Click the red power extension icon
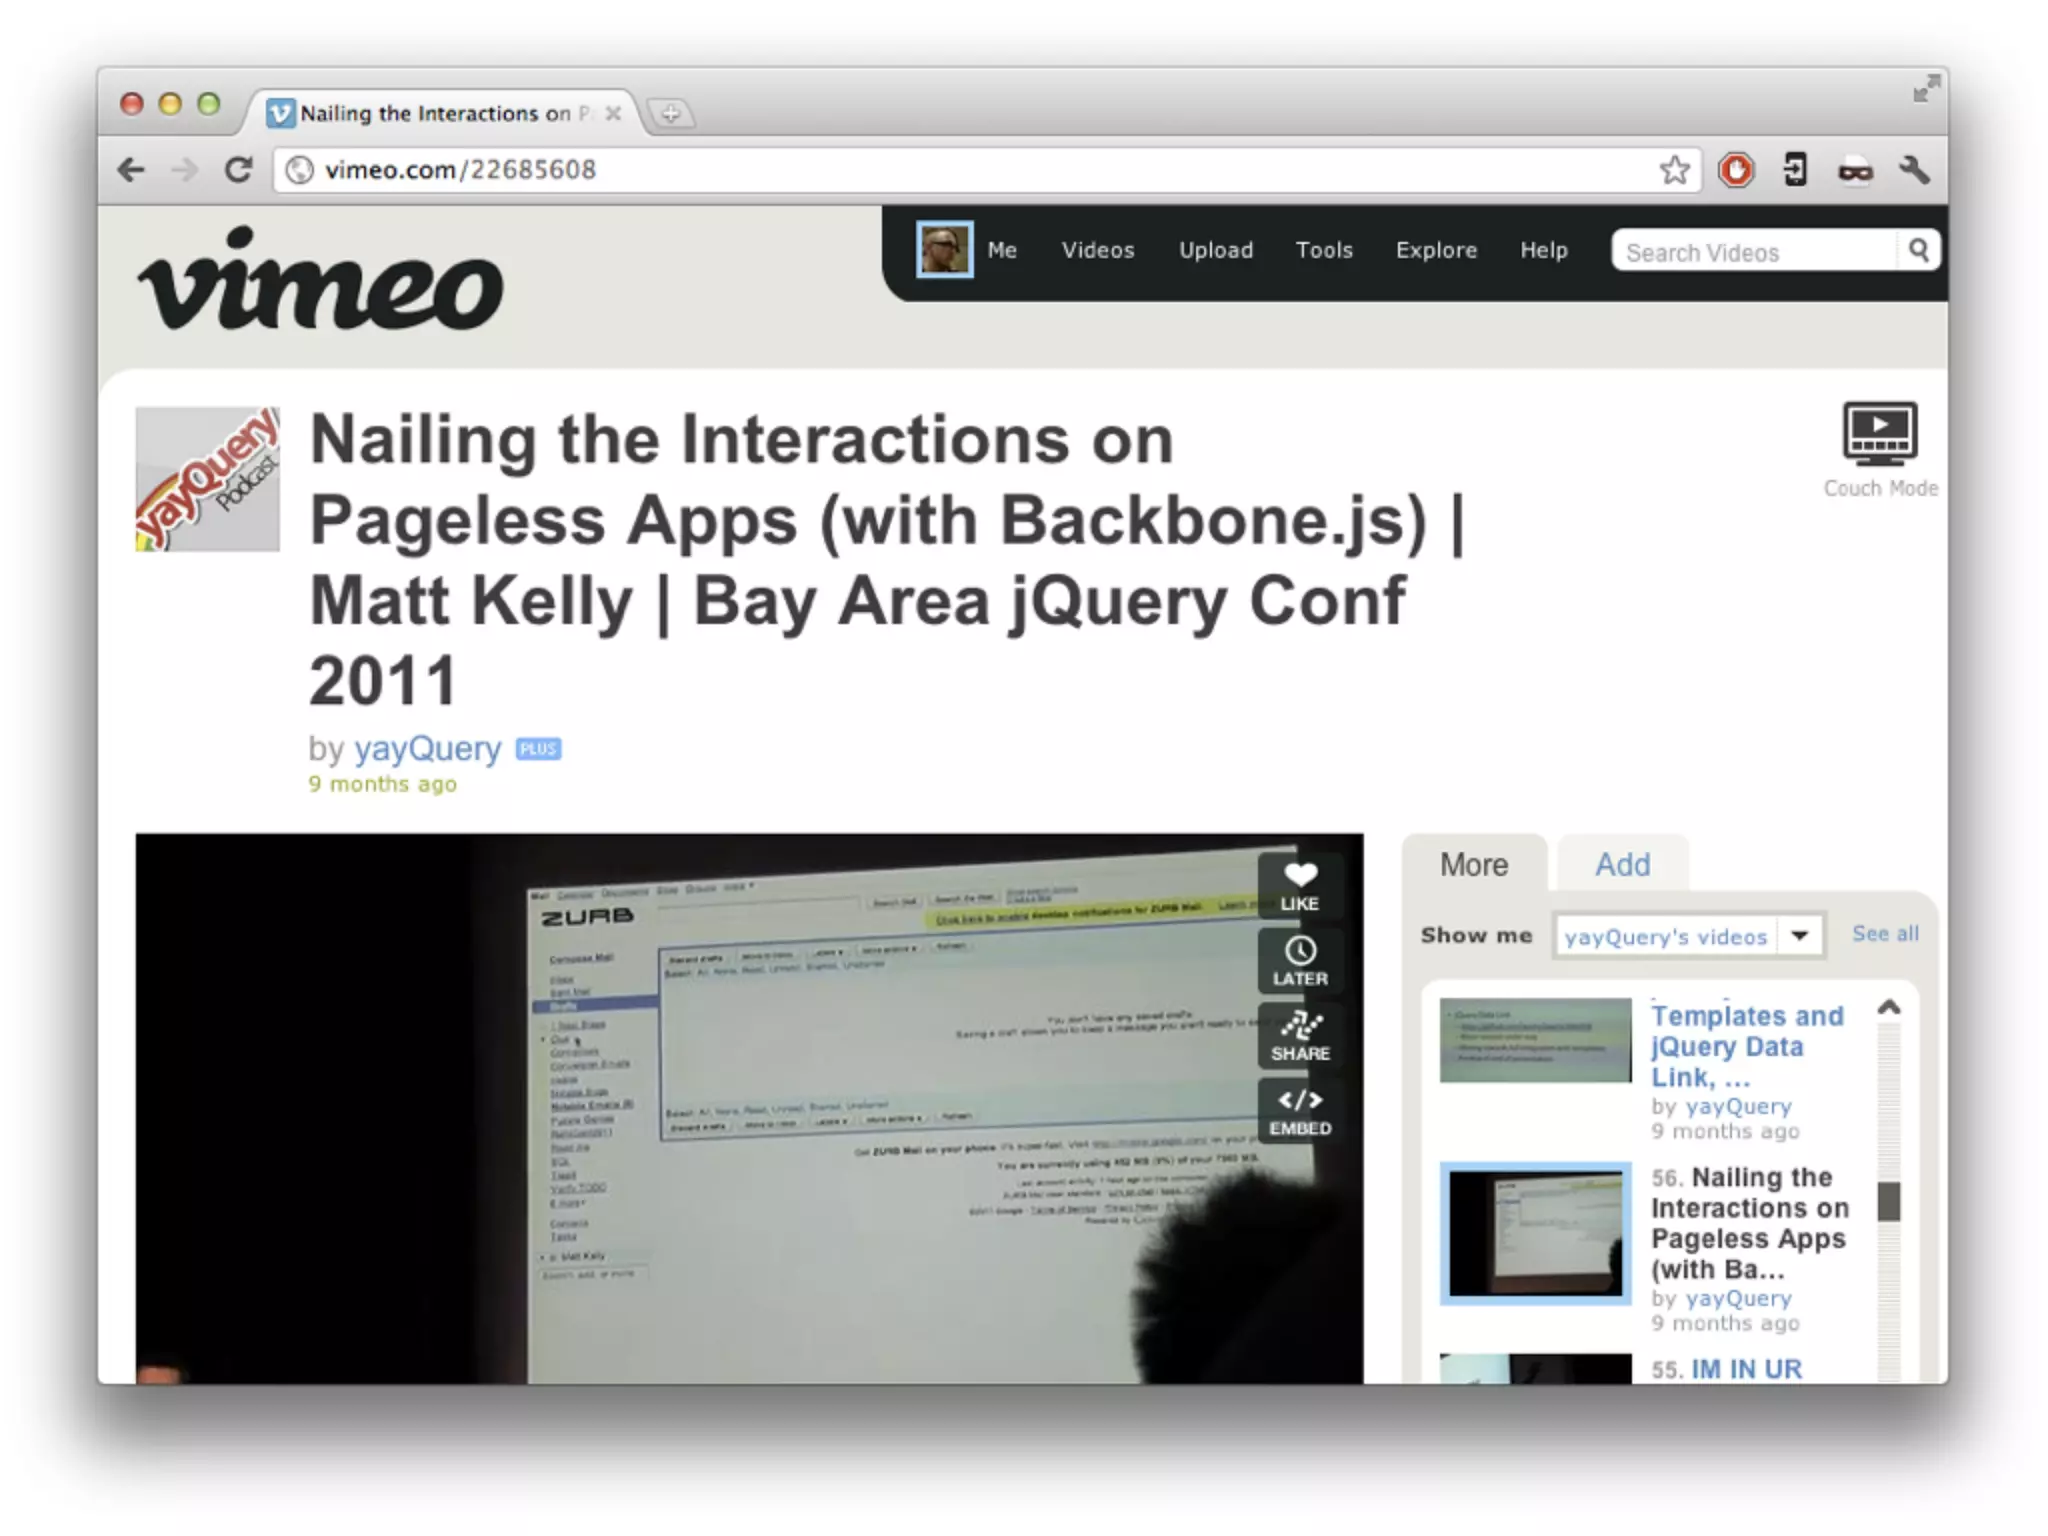The image size is (2048, 1536). coord(1736,170)
